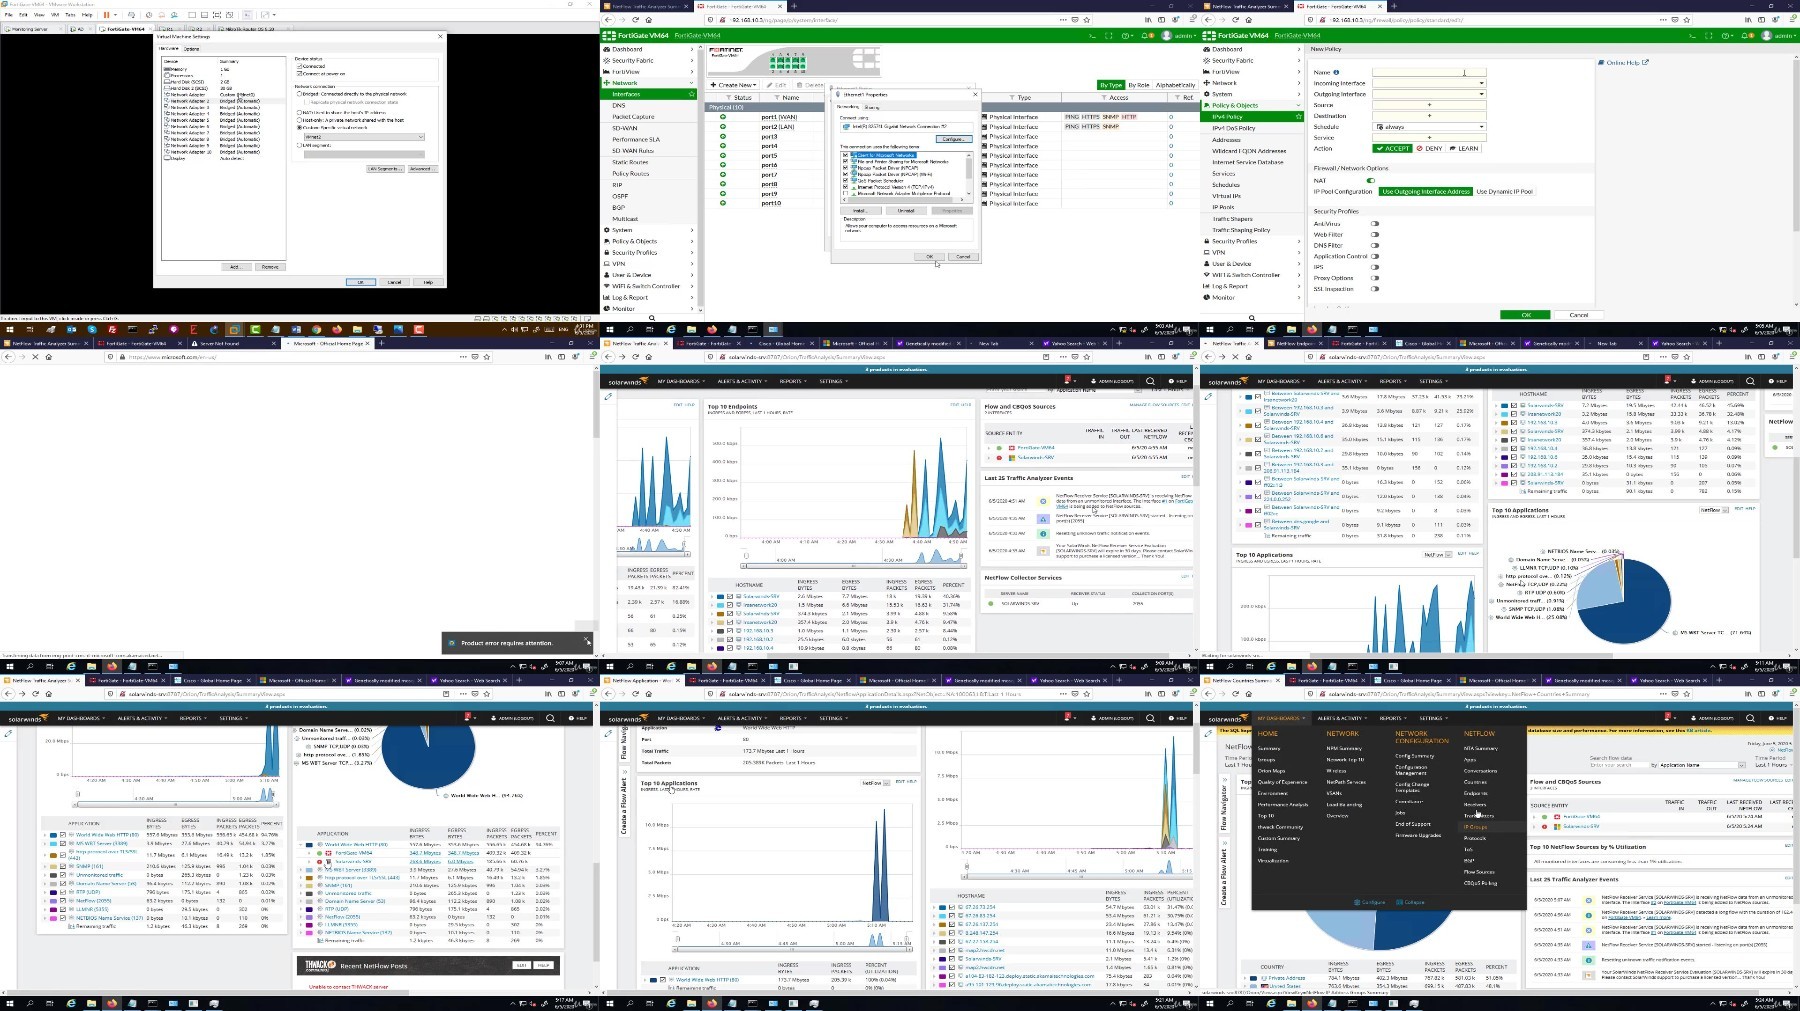Screen dimensions: 1800x1011
Task: Expand FortiGate VM64 source row on Countries Summary page
Action: pyautogui.click(x=1534, y=816)
